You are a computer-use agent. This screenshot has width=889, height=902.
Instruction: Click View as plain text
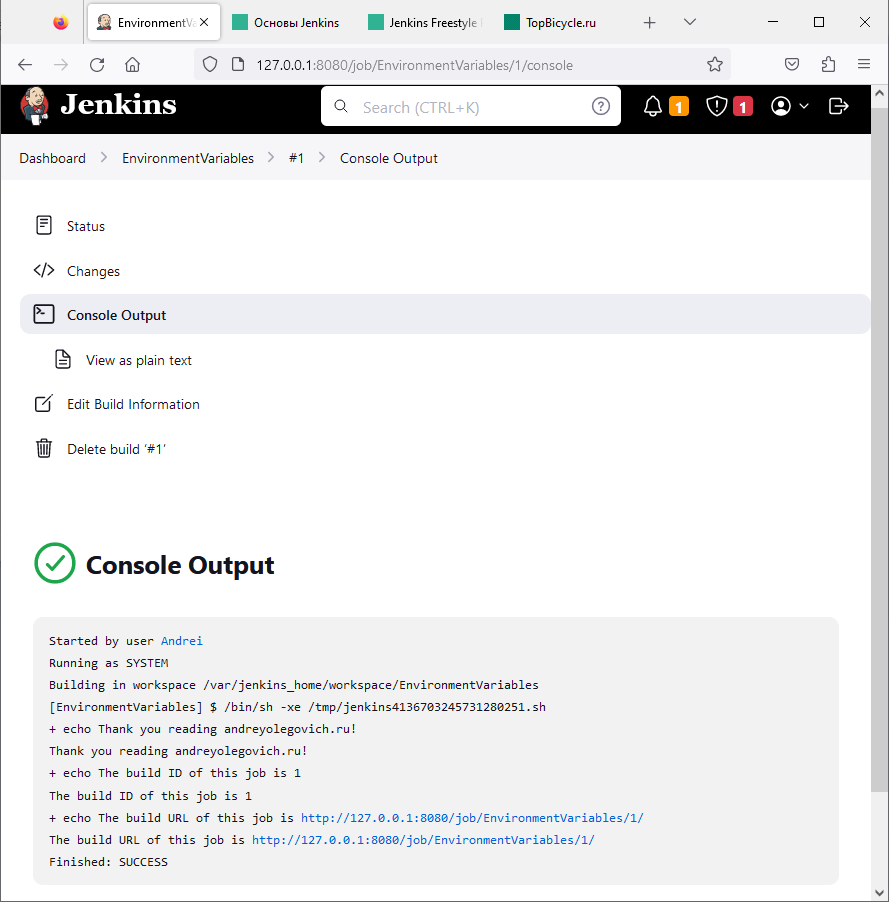(x=139, y=360)
